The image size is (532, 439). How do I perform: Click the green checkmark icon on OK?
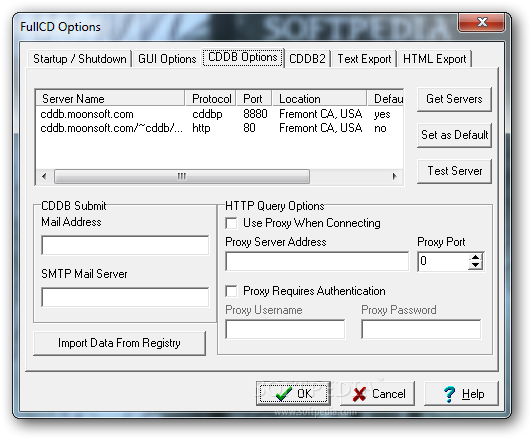point(284,394)
